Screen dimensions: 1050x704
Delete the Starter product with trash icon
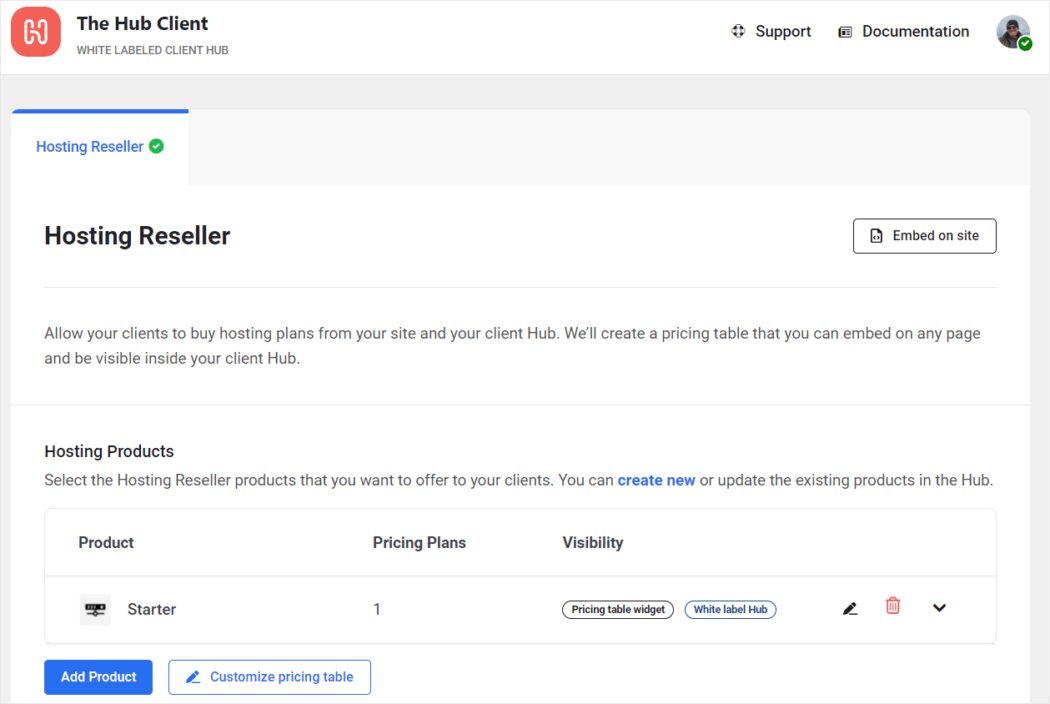(893, 606)
